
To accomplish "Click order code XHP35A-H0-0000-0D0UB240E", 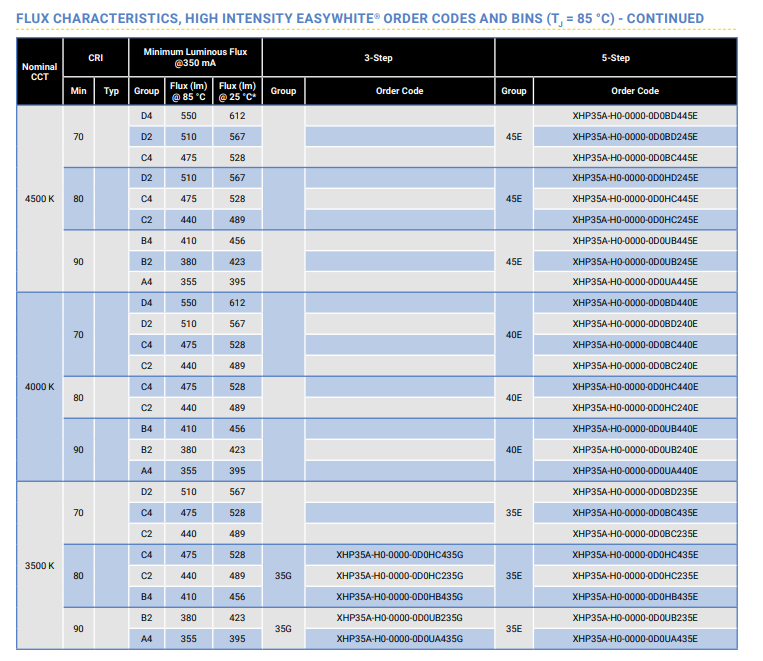I will (635, 450).
